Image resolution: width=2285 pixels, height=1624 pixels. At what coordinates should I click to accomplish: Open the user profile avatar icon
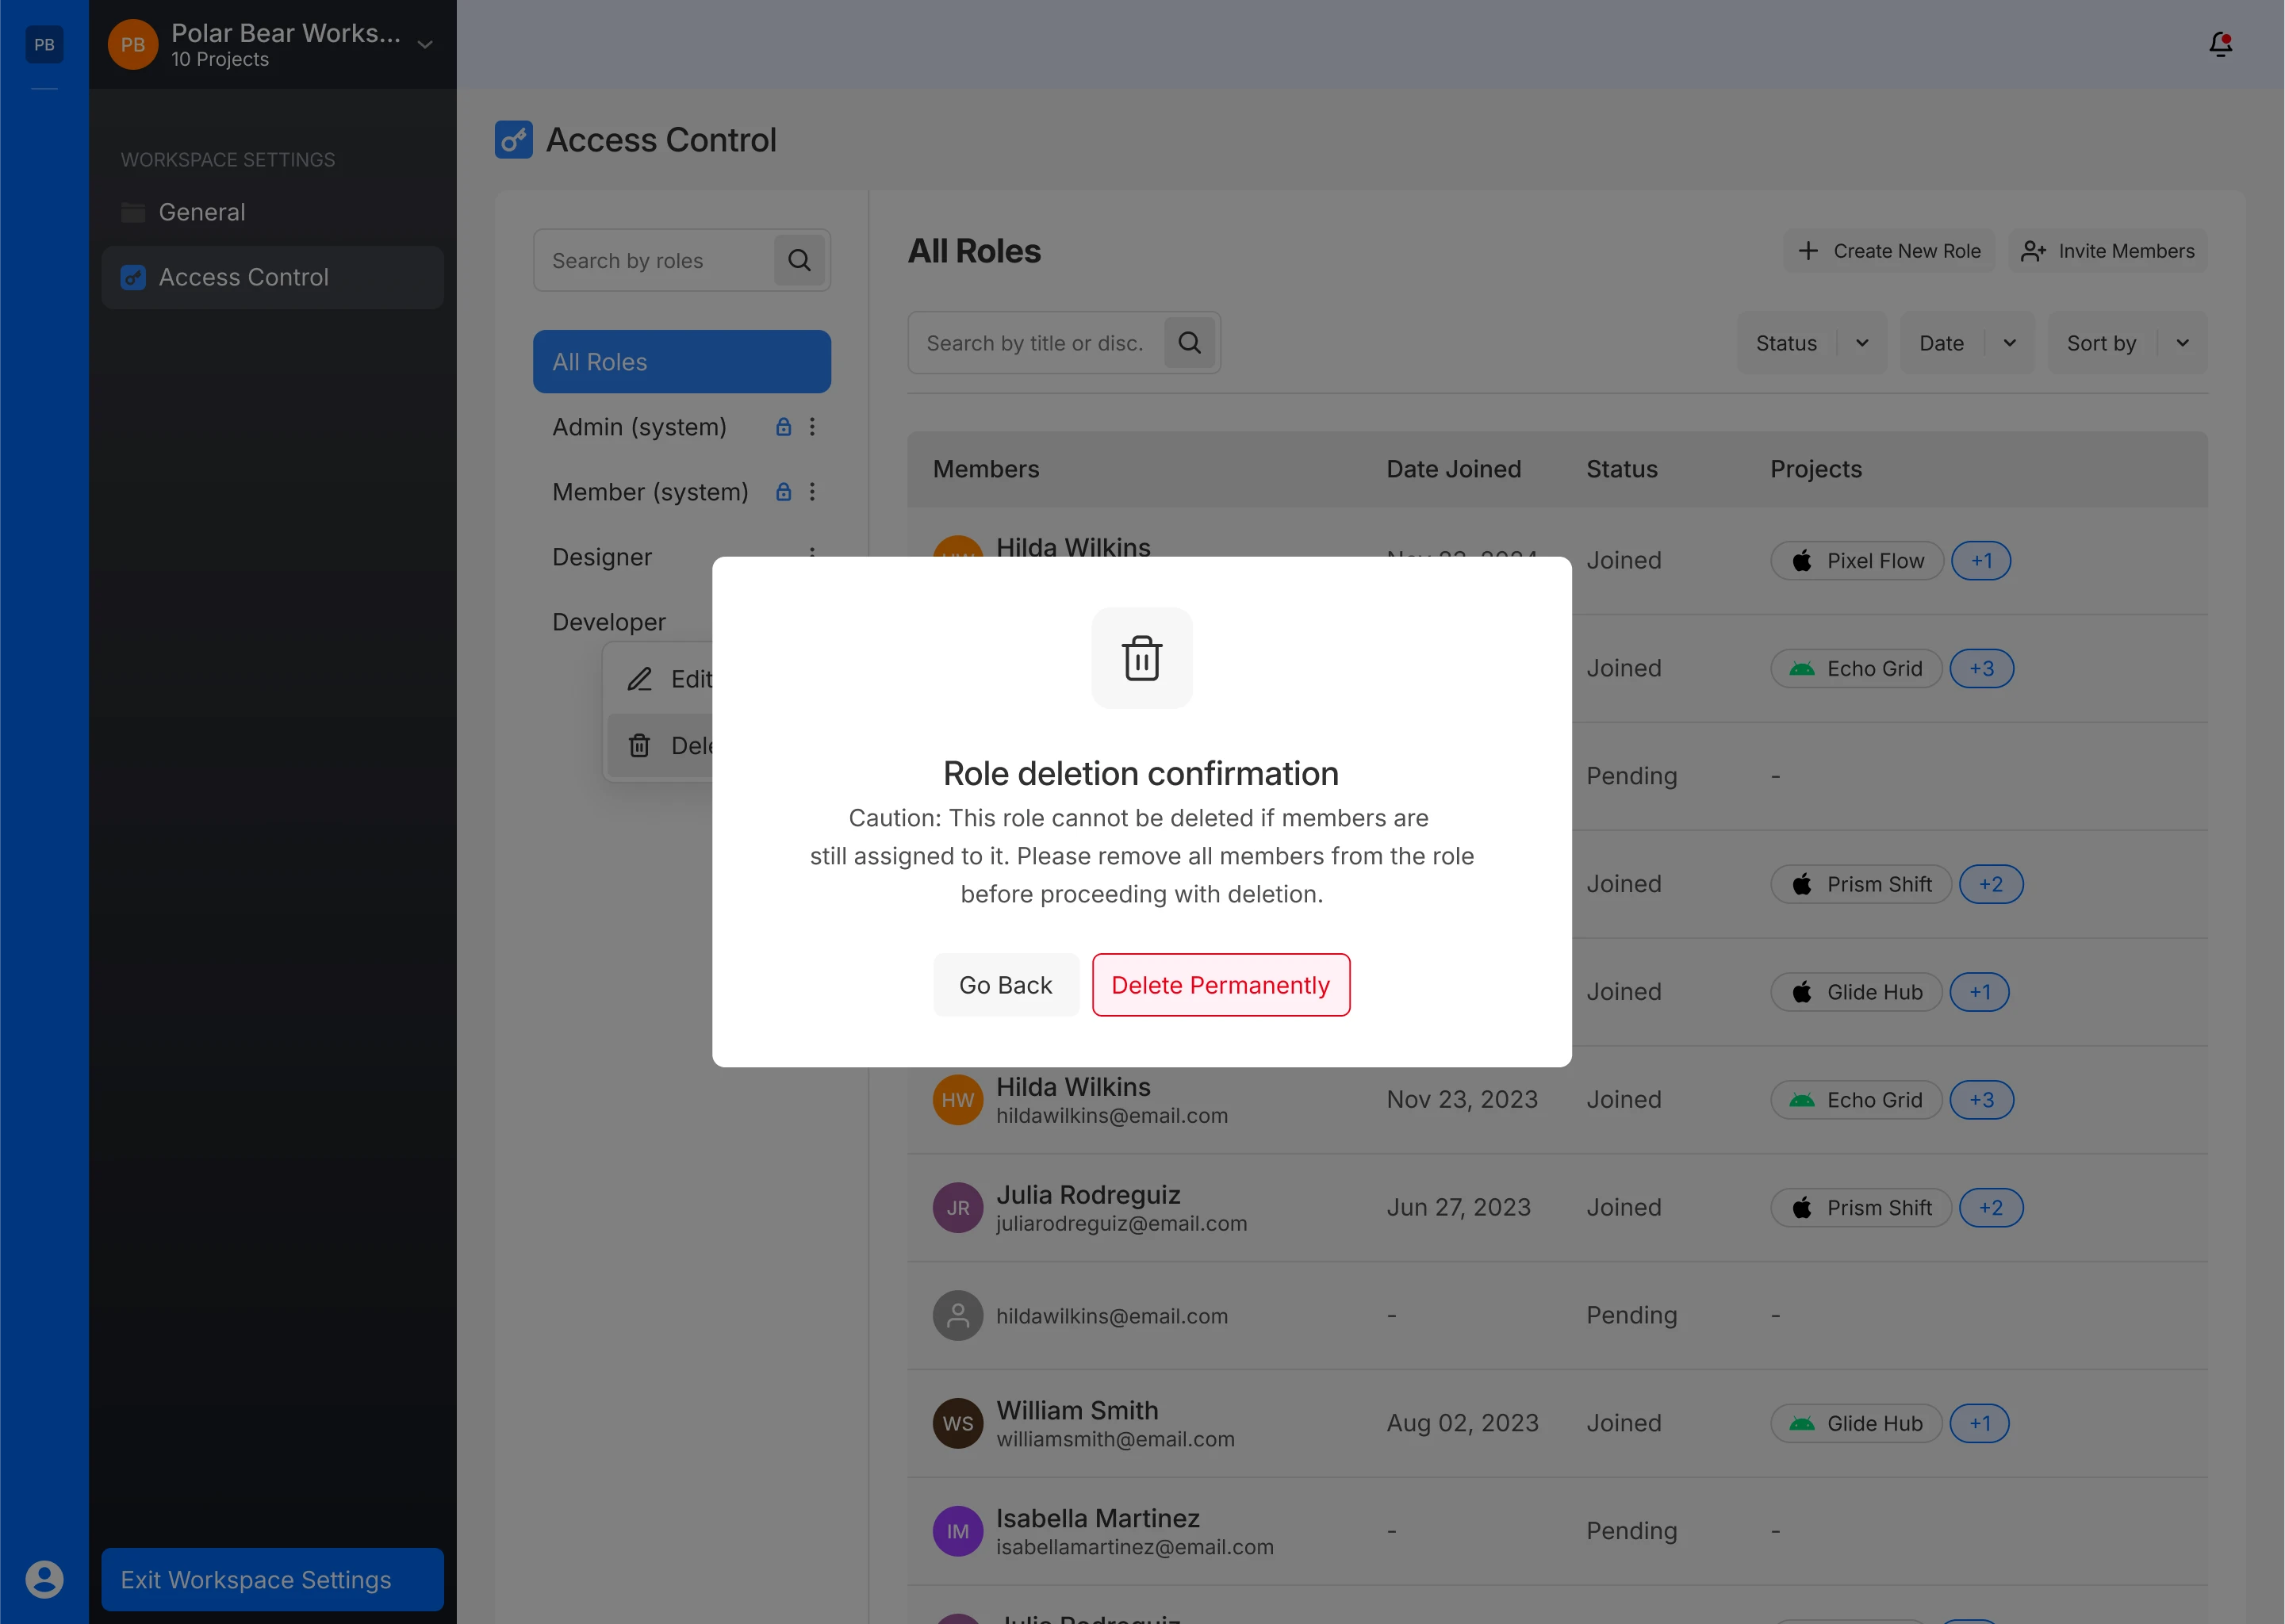[44, 1579]
